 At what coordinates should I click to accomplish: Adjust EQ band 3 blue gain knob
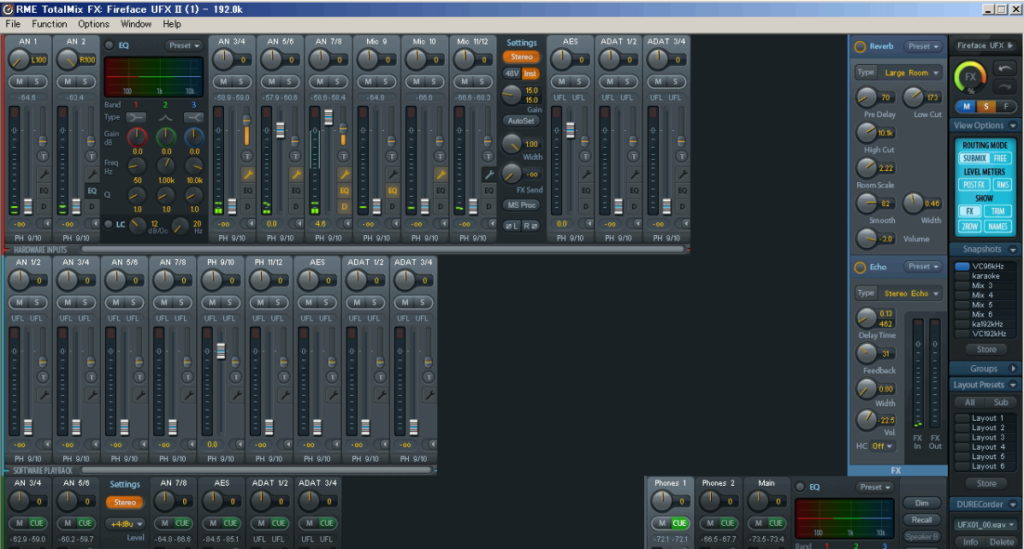(194, 136)
